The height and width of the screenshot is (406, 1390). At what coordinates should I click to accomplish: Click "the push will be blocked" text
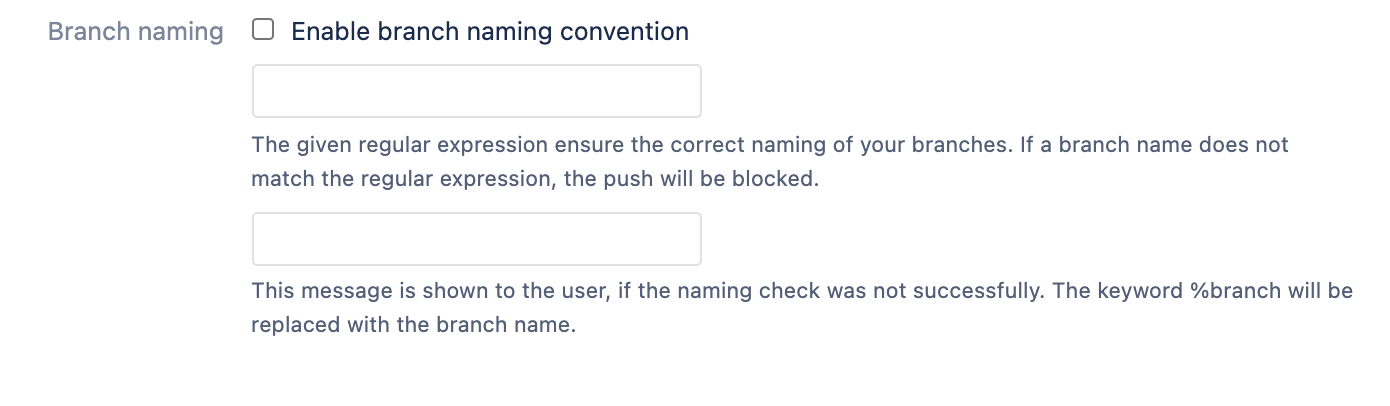coord(708,181)
